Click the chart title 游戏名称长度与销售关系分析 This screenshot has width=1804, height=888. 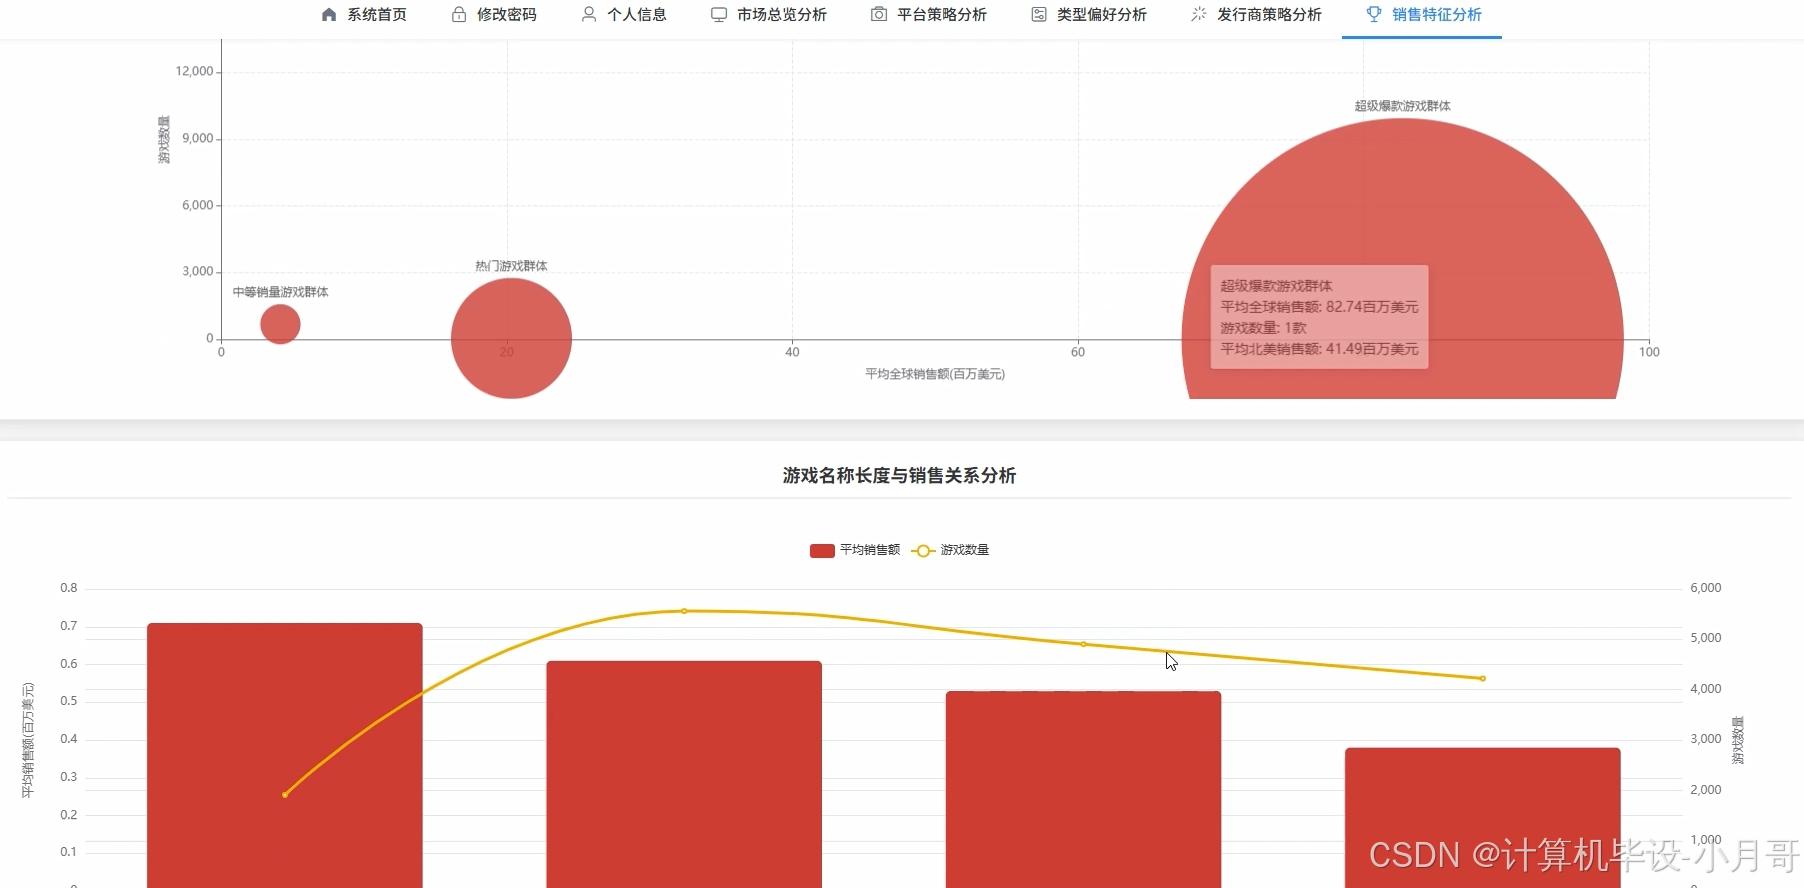899,476
